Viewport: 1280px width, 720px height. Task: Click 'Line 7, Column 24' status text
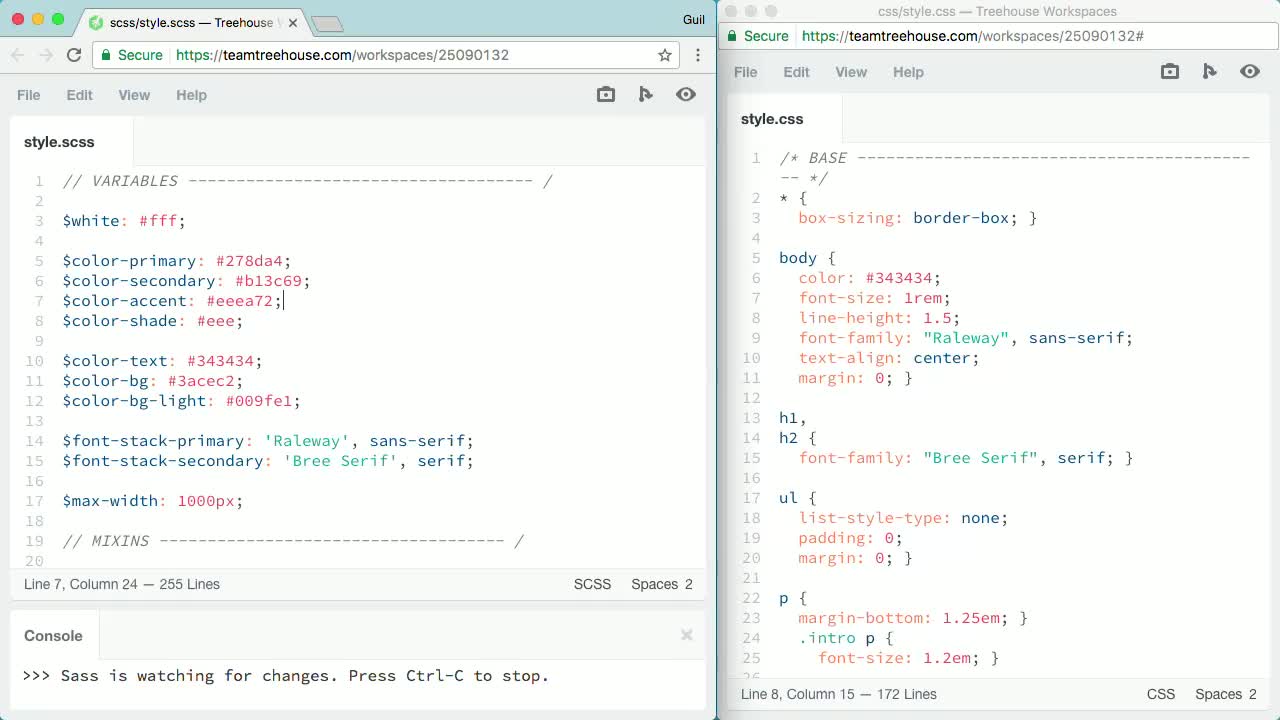(81, 584)
